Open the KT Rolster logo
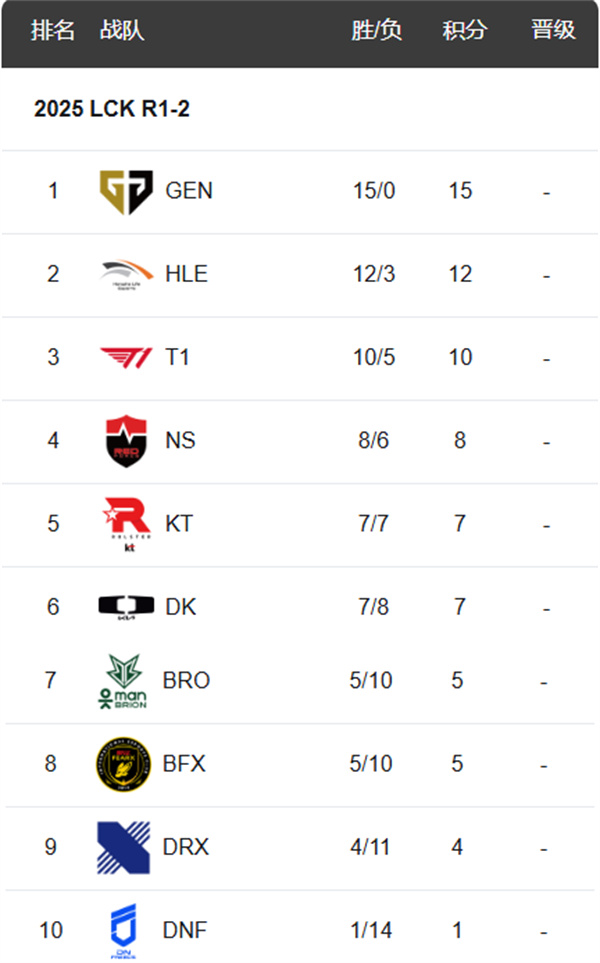This screenshot has width=600, height=963. [127, 524]
